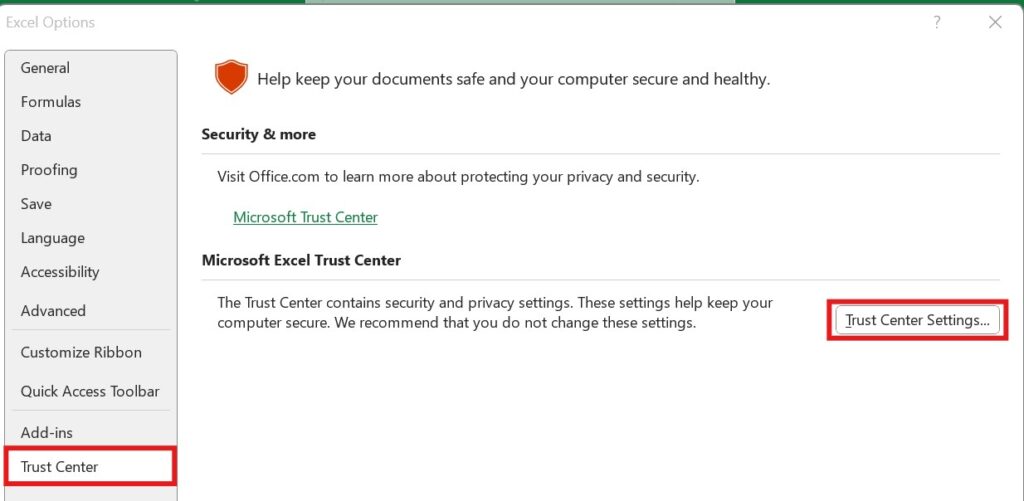Go to the Save category
The width and height of the screenshot is (1024, 501).
(36, 204)
